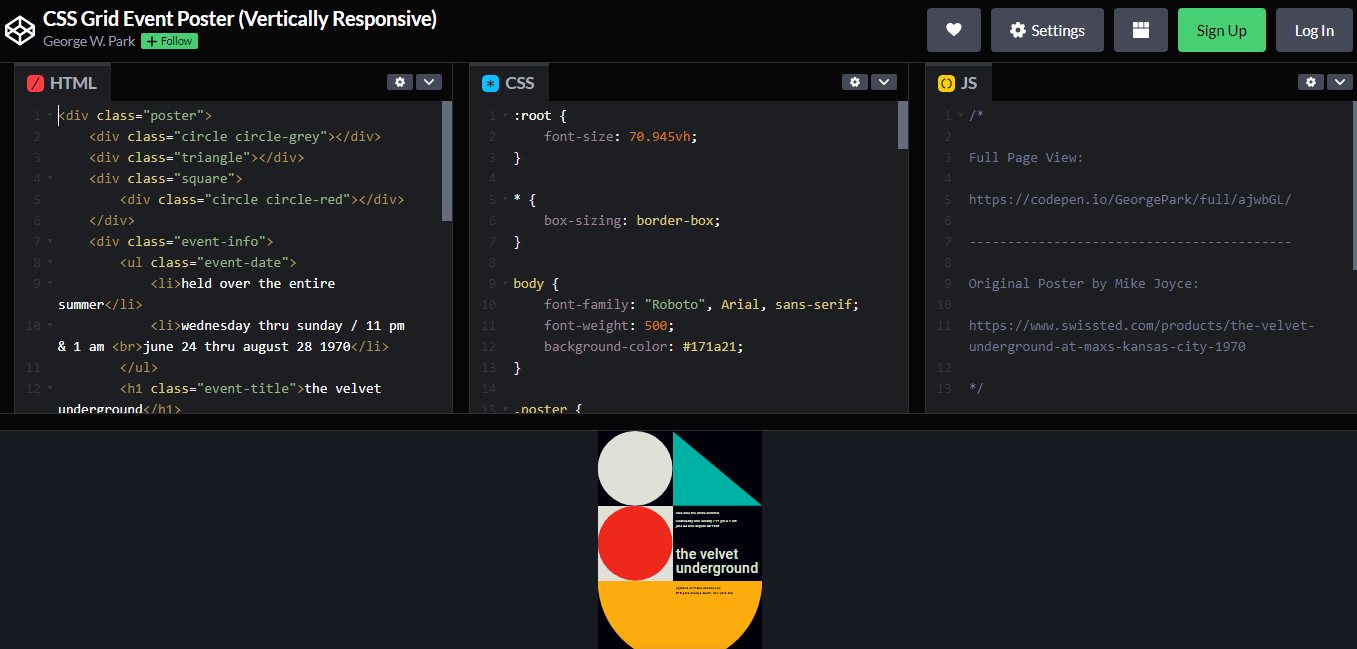1357x649 pixels.
Task: Click the triangle div line in HTML
Action: [x=196, y=158]
